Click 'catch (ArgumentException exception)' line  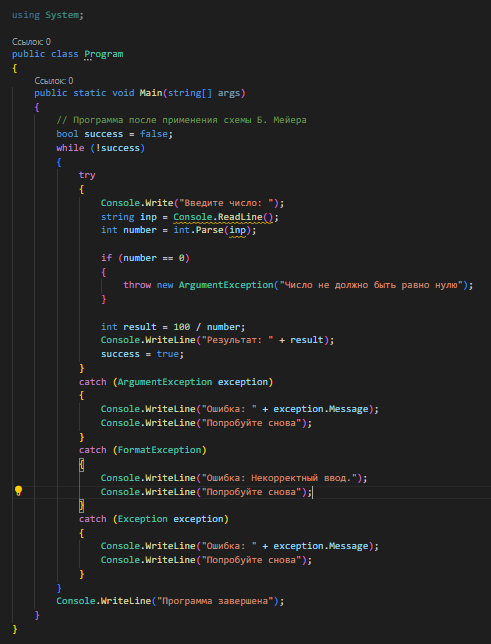pos(176,382)
